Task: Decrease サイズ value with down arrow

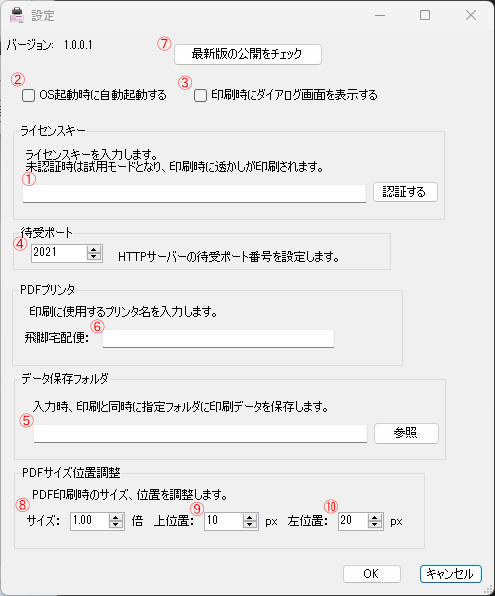Action: (116, 525)
